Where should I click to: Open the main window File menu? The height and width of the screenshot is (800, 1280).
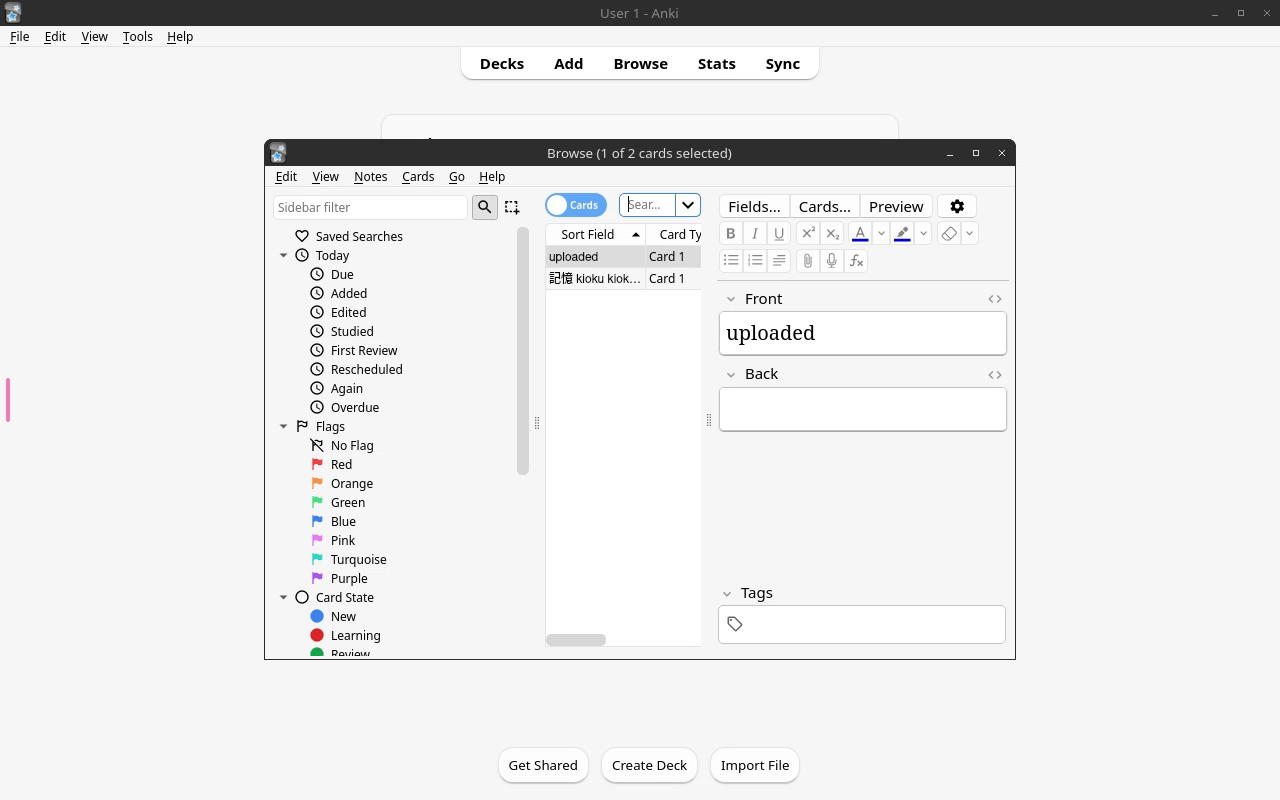(19, 36)
